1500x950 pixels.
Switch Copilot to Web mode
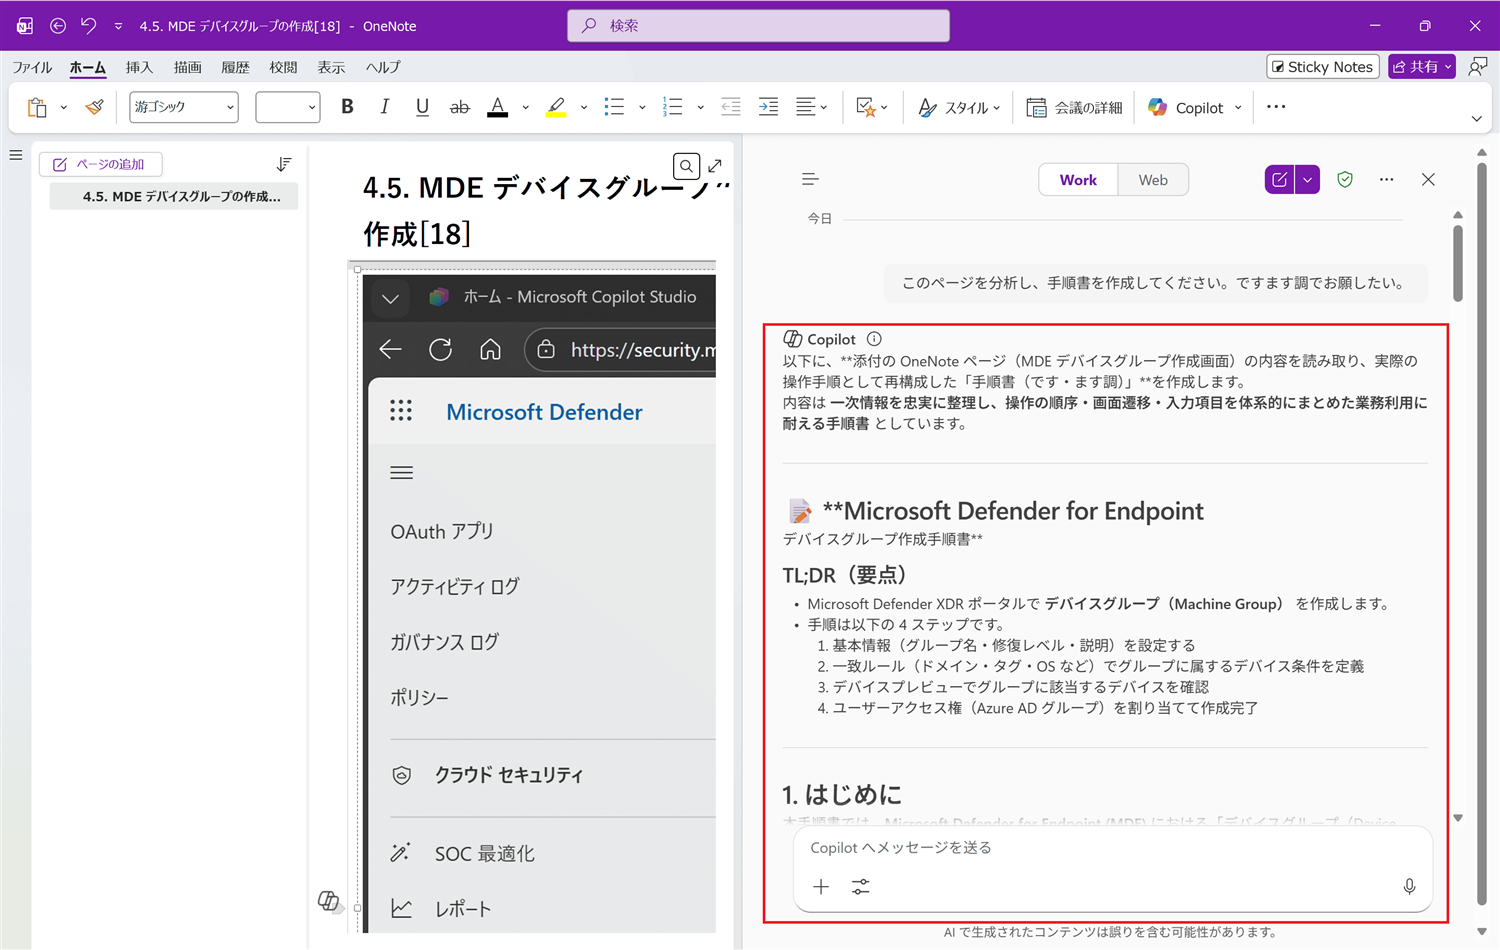(1153, 180)
